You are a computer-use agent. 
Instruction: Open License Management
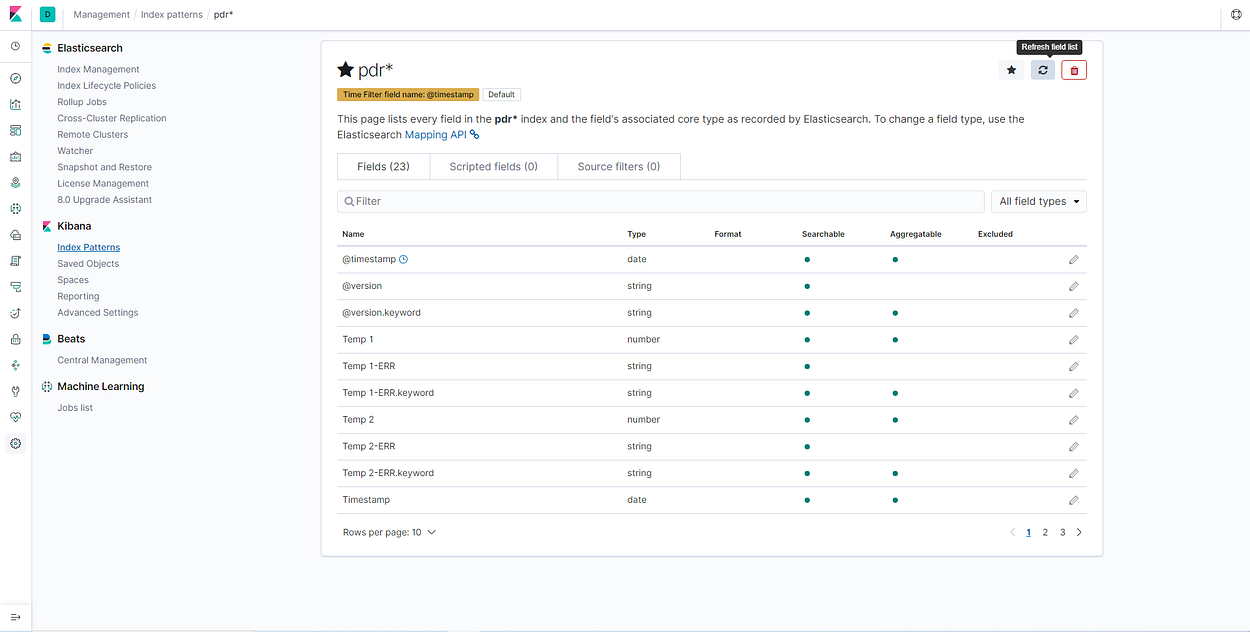click(x=103, y=184)
